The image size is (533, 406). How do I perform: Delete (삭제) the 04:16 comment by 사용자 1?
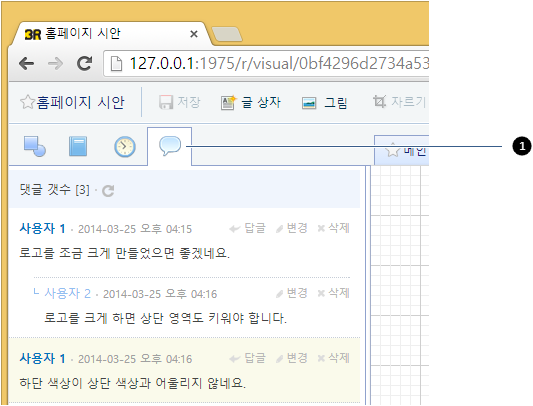tap(333, 358)
